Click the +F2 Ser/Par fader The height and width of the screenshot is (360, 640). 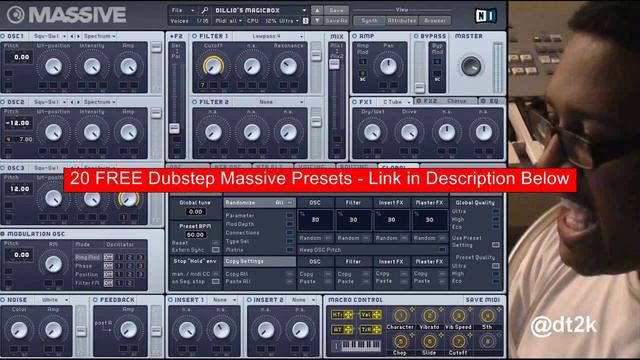point(174,128)
